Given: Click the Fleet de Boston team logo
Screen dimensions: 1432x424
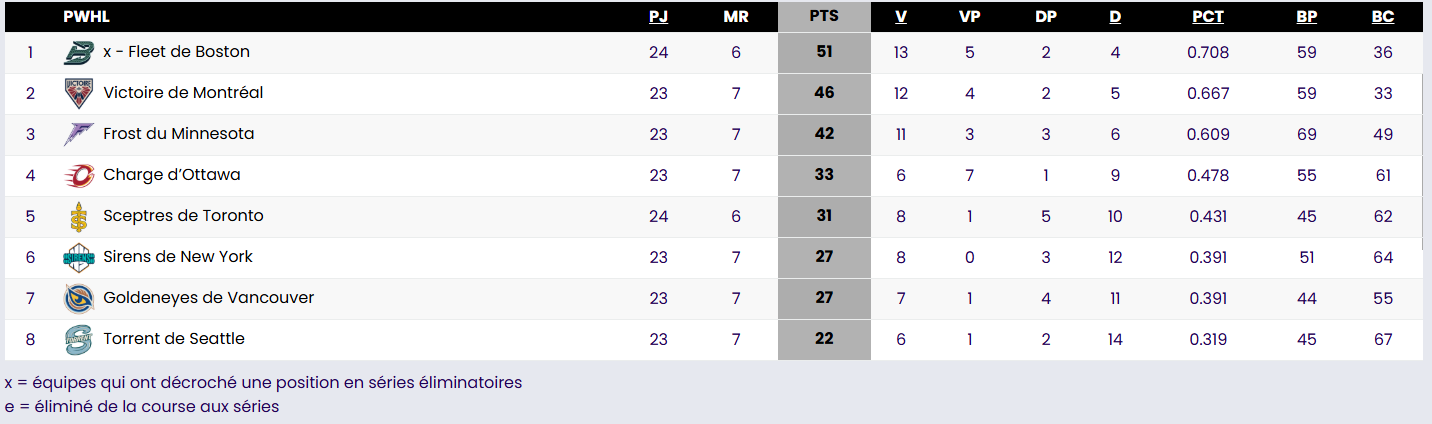Looking at the screenshot, I should (78, 52).
